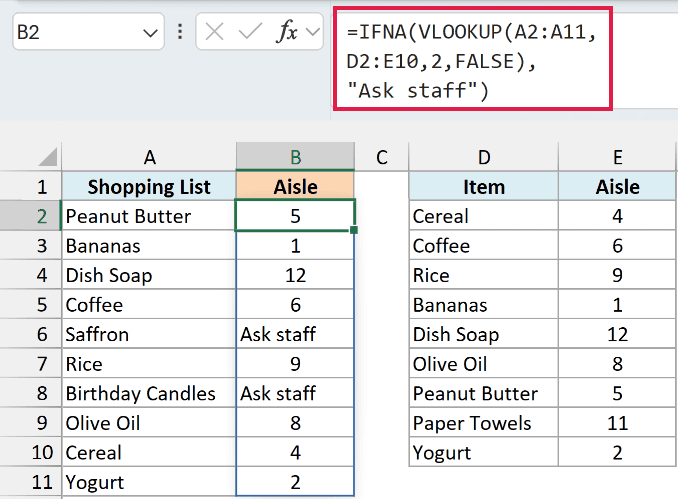The width and height of the screenshot is (678, 499).
Task: Select aisle value 11 in column E
Action: click(x=617, y=422)
